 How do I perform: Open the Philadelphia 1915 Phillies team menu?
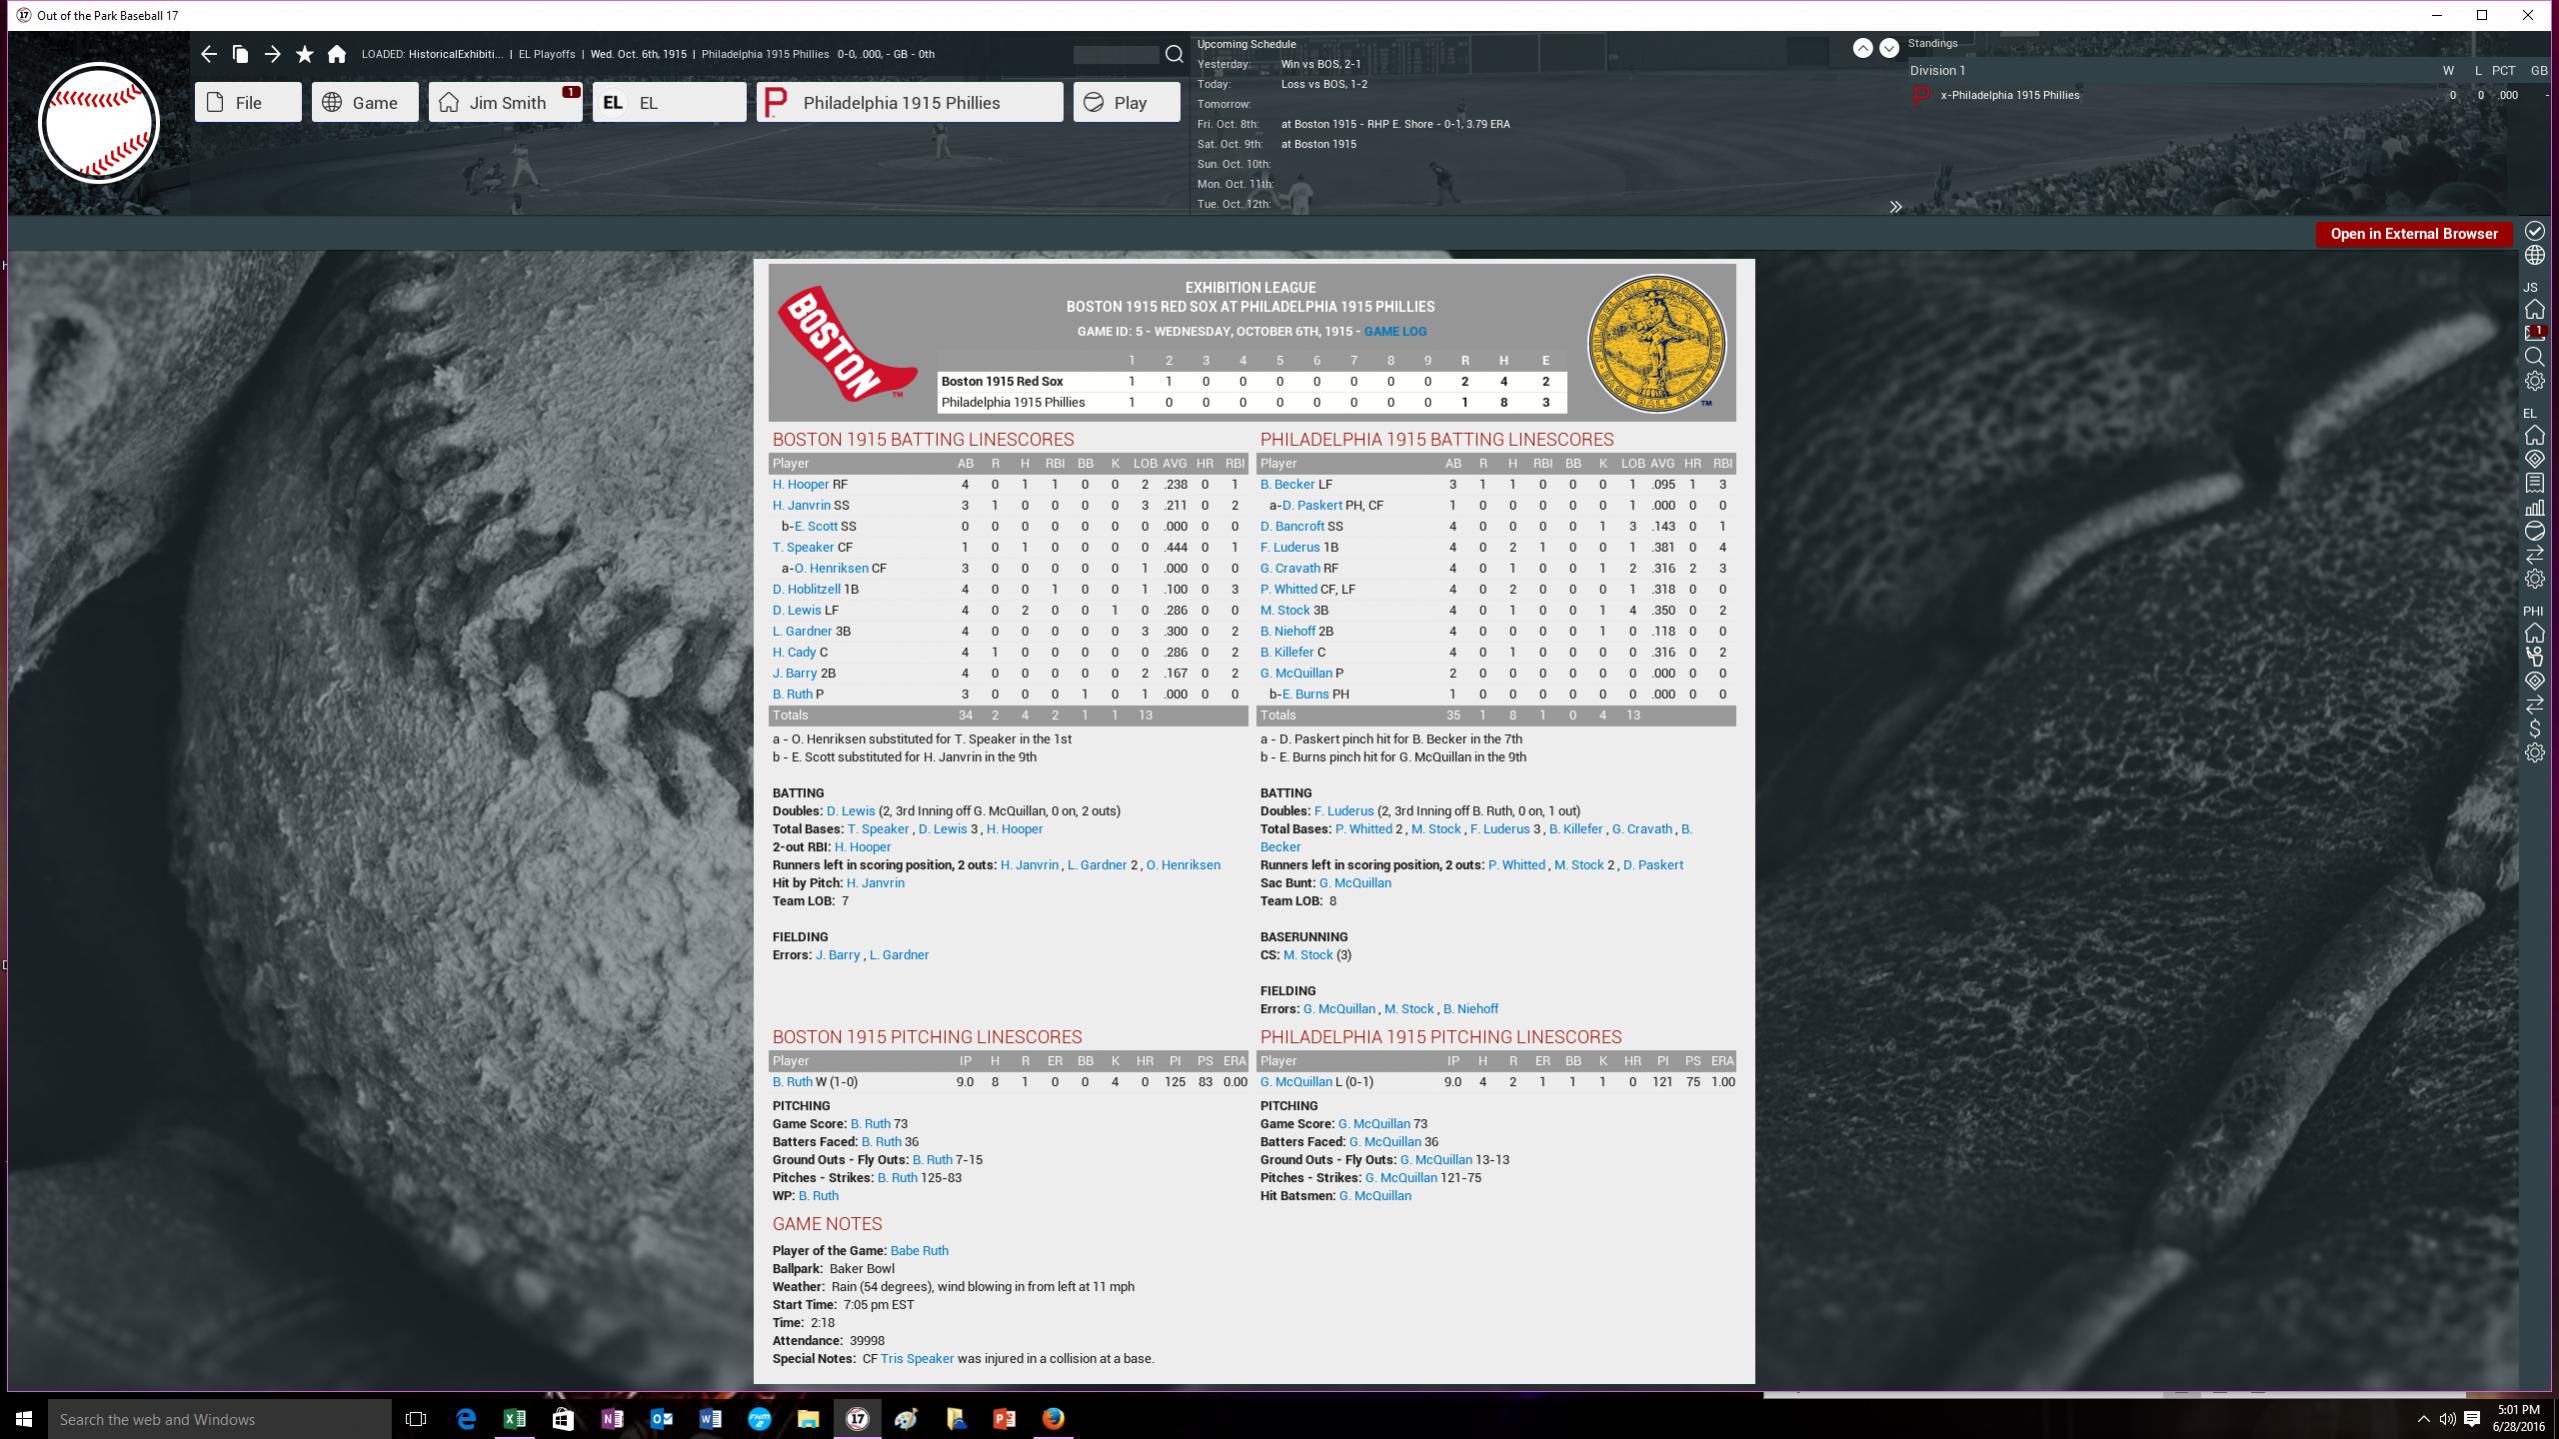pos(909,102)
